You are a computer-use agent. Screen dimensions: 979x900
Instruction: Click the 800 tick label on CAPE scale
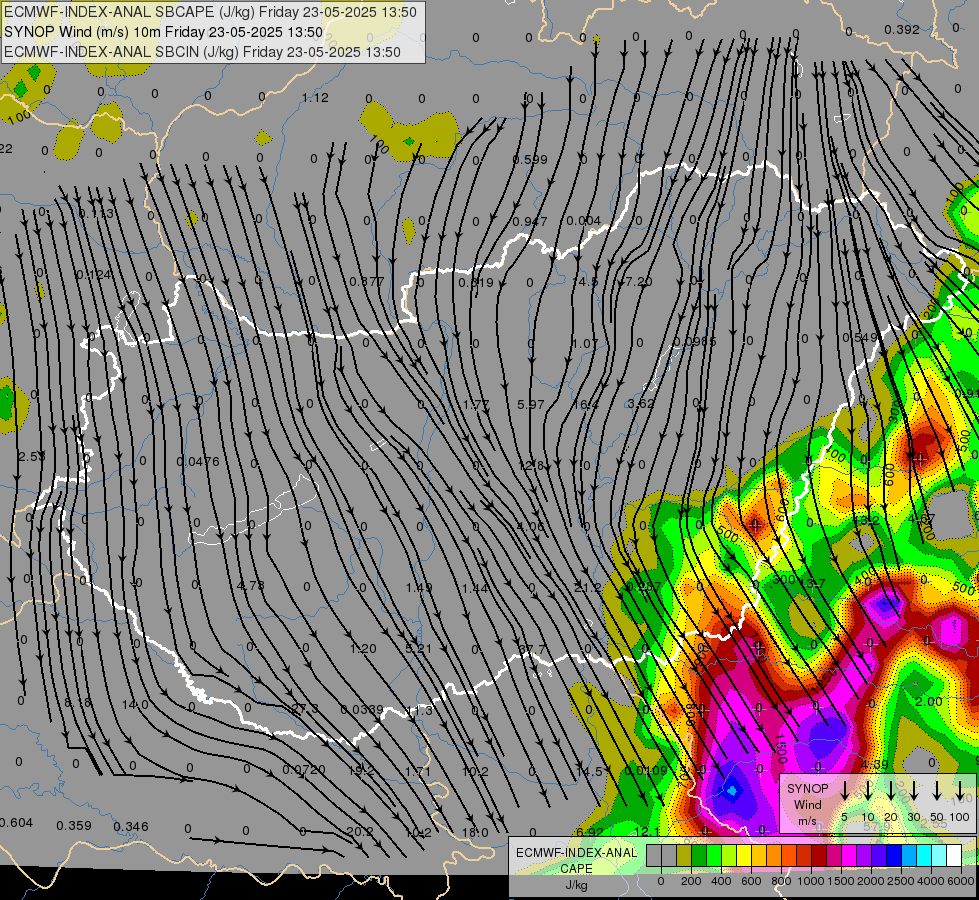781,881
